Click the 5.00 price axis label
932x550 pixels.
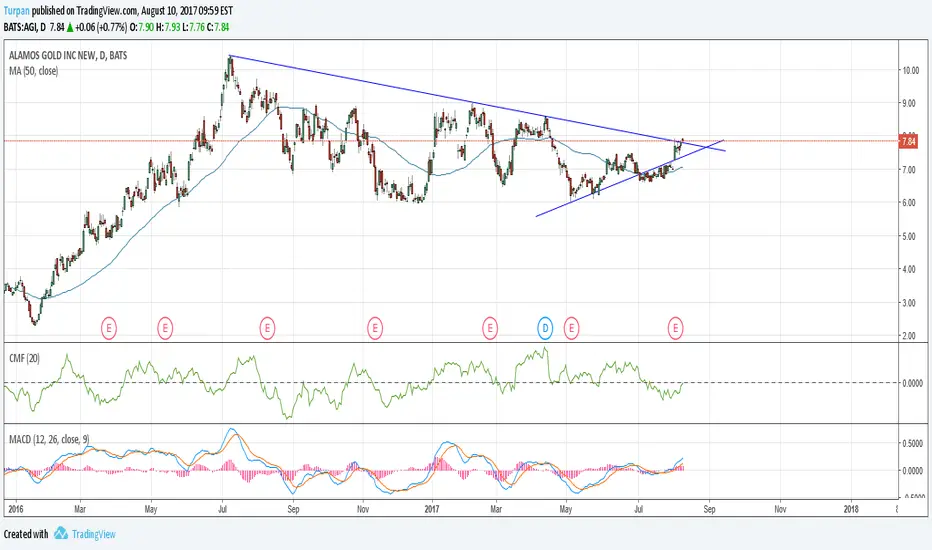pos(909,236)
